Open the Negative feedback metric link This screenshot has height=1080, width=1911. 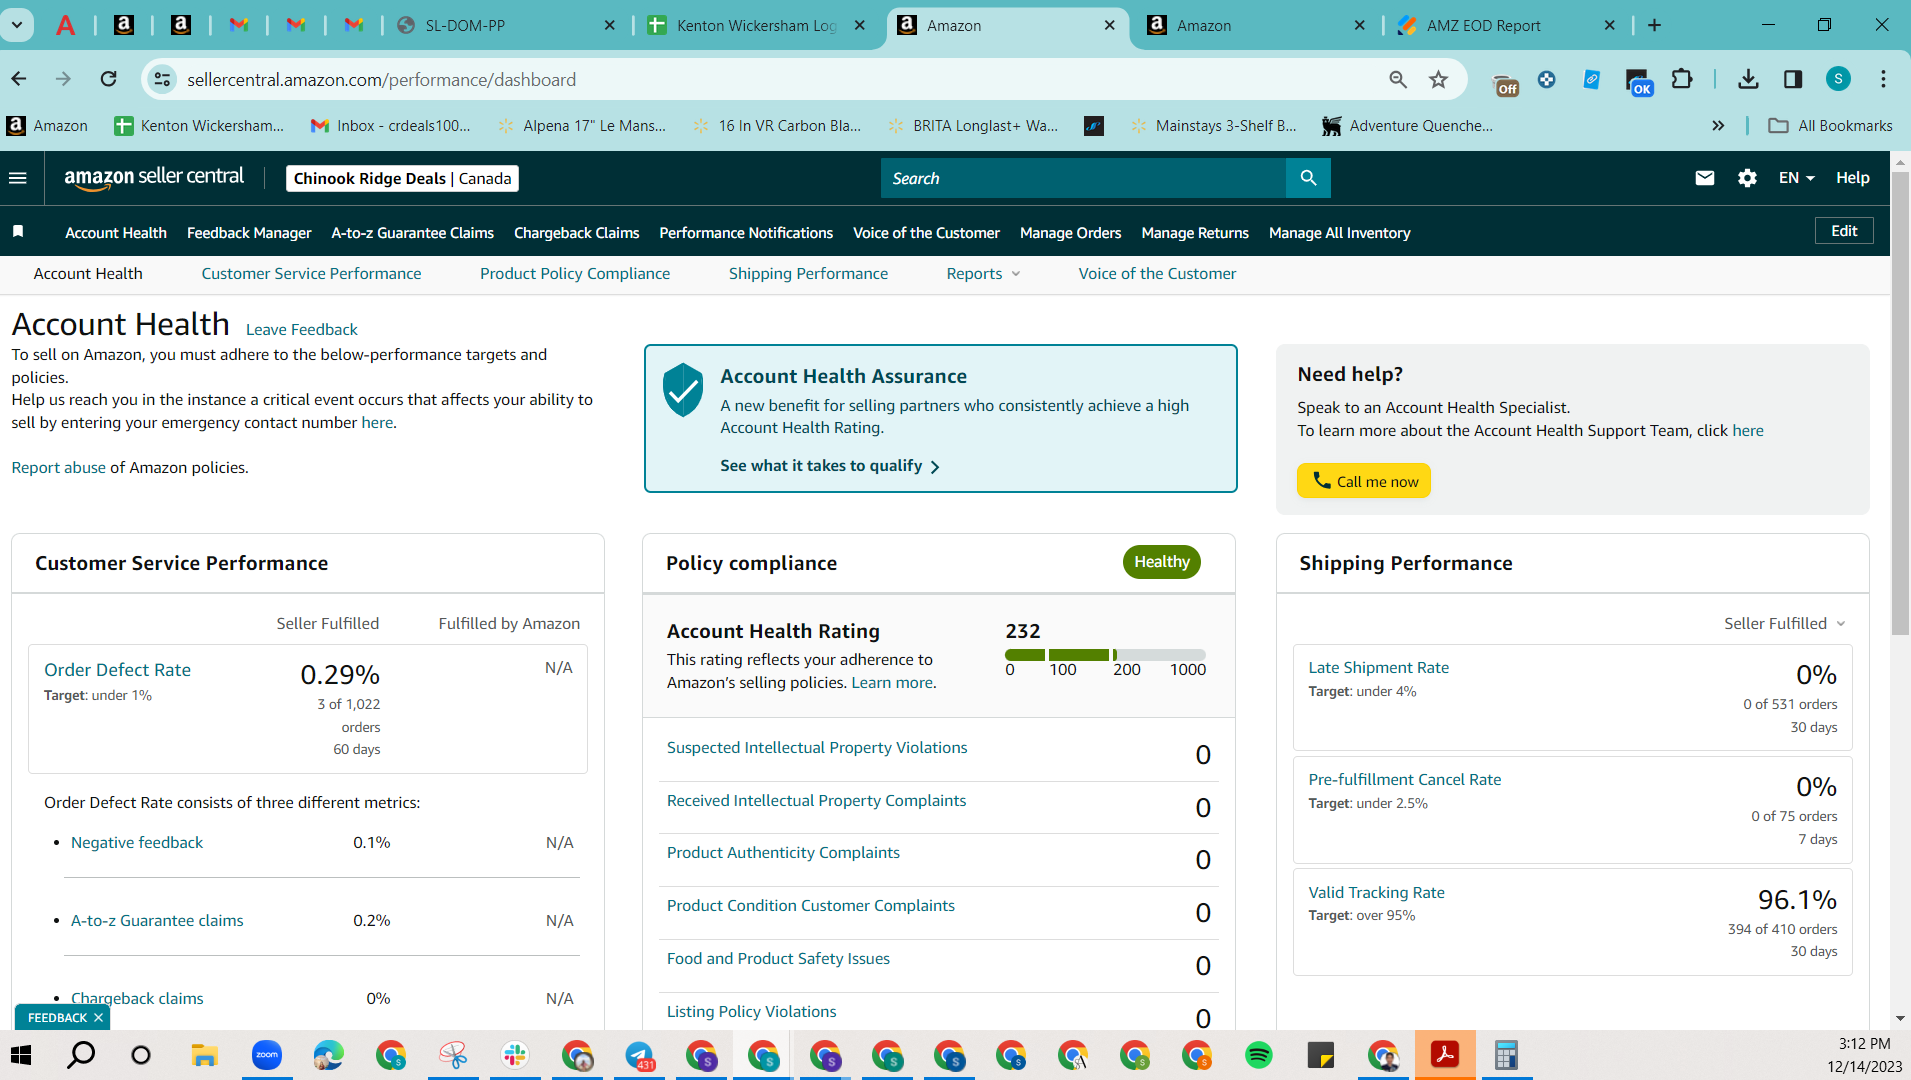[137, 842]
